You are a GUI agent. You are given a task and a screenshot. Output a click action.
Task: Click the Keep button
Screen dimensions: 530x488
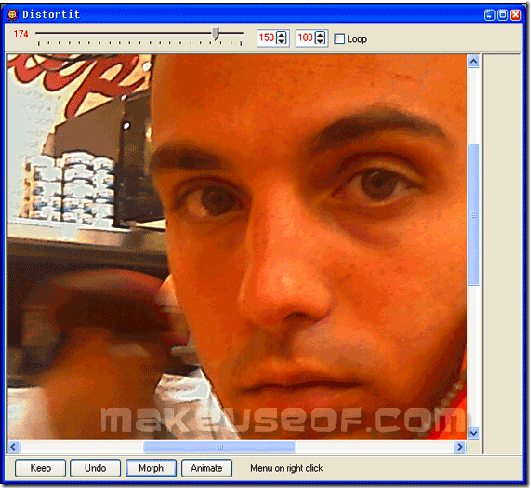[x=40, y=468]
